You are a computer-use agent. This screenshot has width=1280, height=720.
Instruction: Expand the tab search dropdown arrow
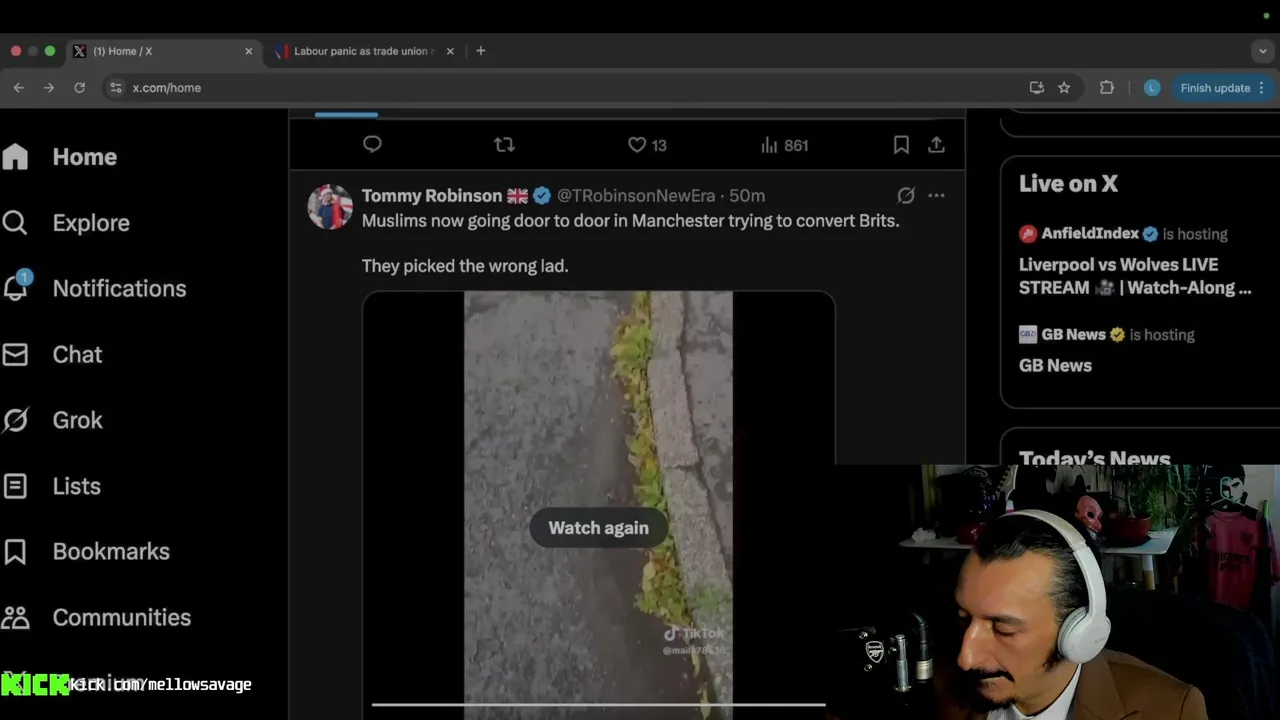pos(1263,51)
